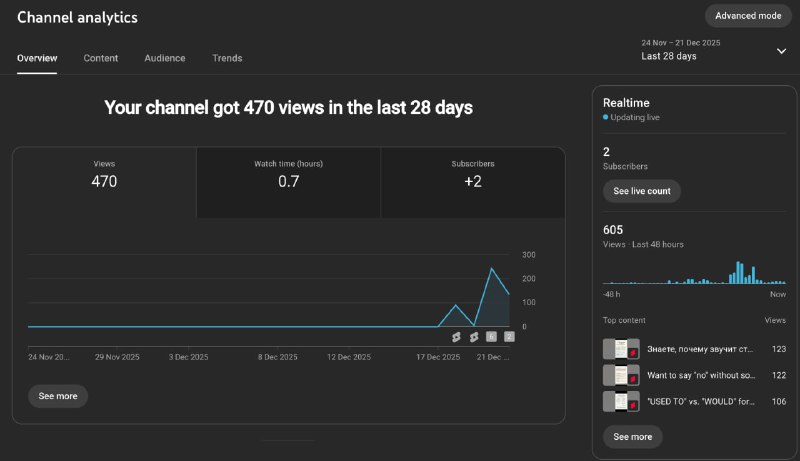Click the chart marker showing 2 videos

coord(509,337)
